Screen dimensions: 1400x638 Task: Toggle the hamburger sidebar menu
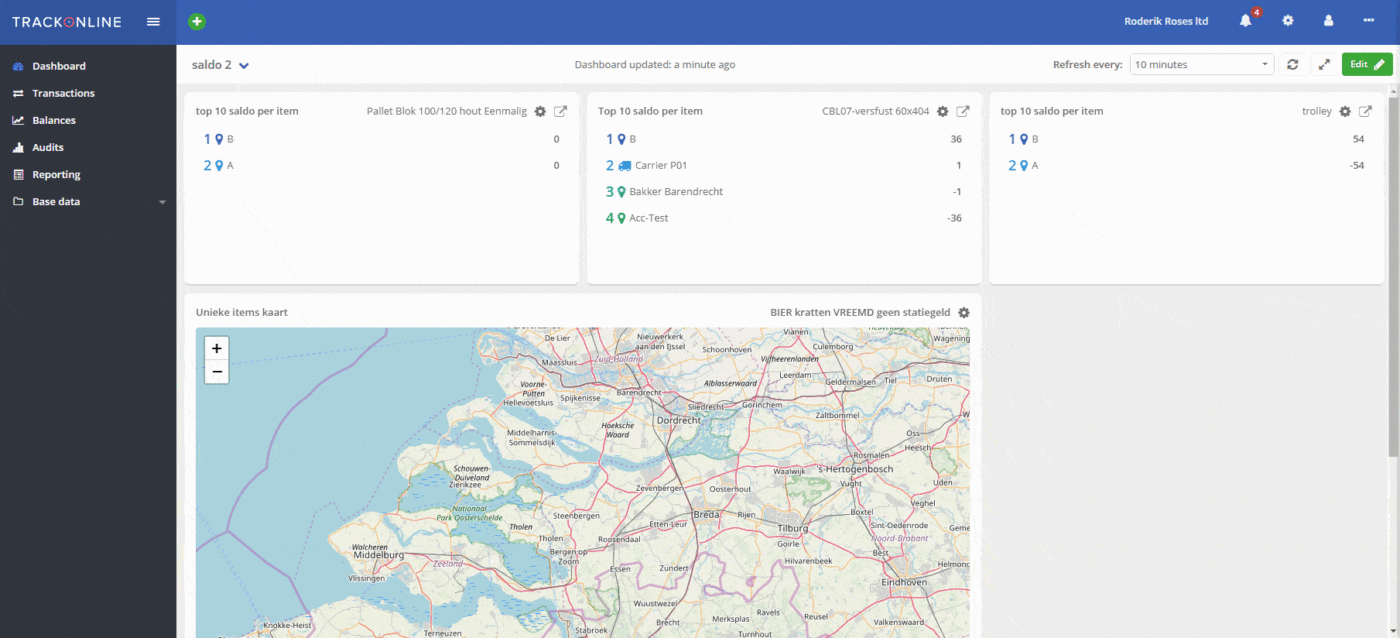(x=153, y=21)
